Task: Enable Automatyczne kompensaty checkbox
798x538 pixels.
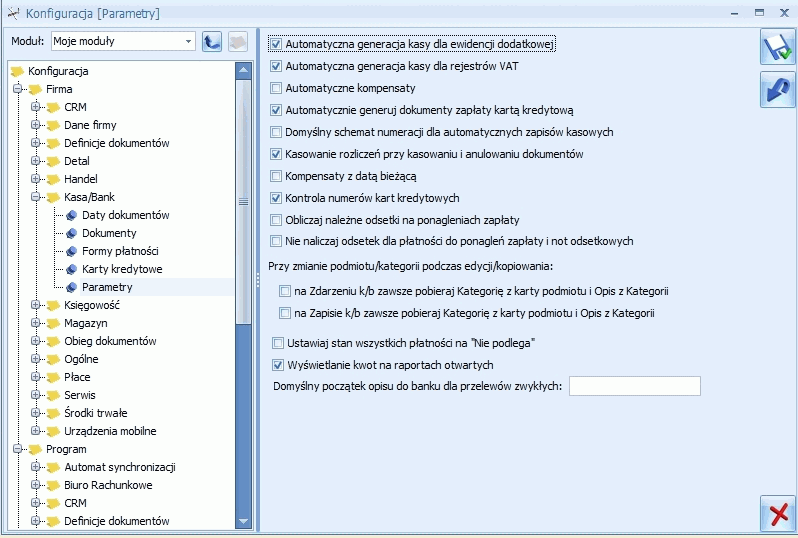Action: [276, 88]
